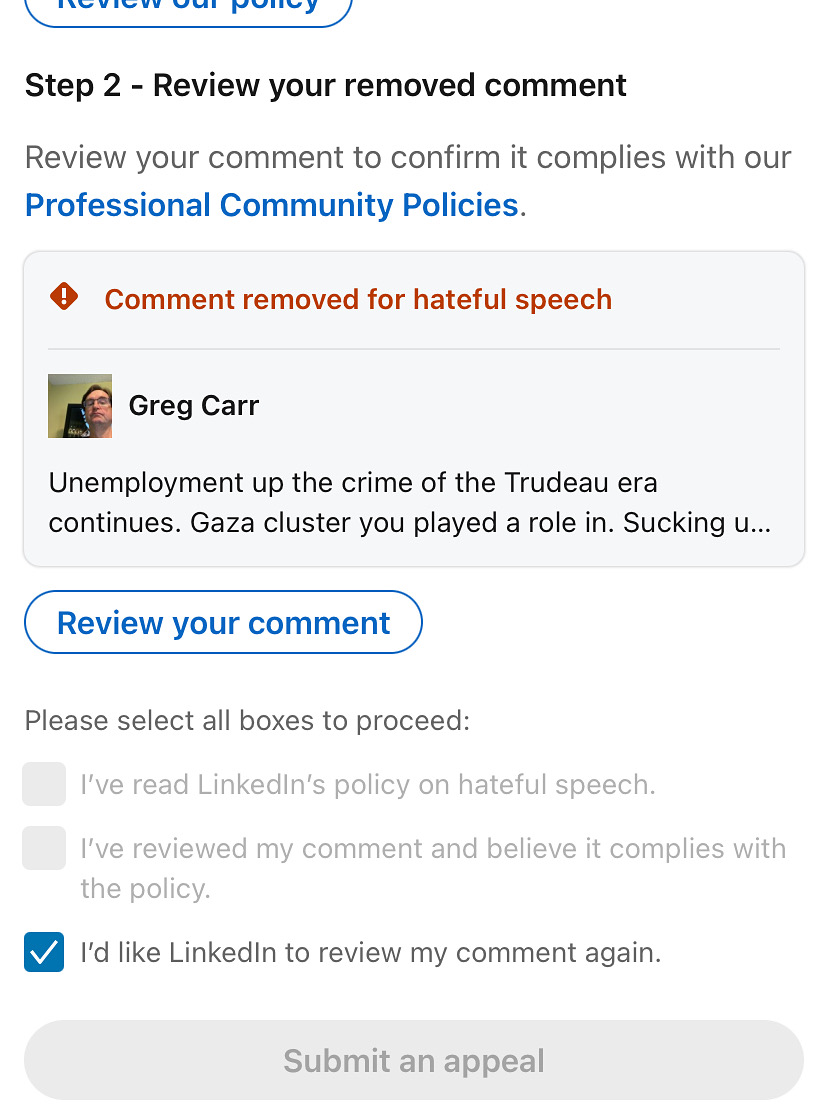Tap the "I'd like LinkedIn to review" label
This screenshot has width=828, height=1104.
point(370,953)
